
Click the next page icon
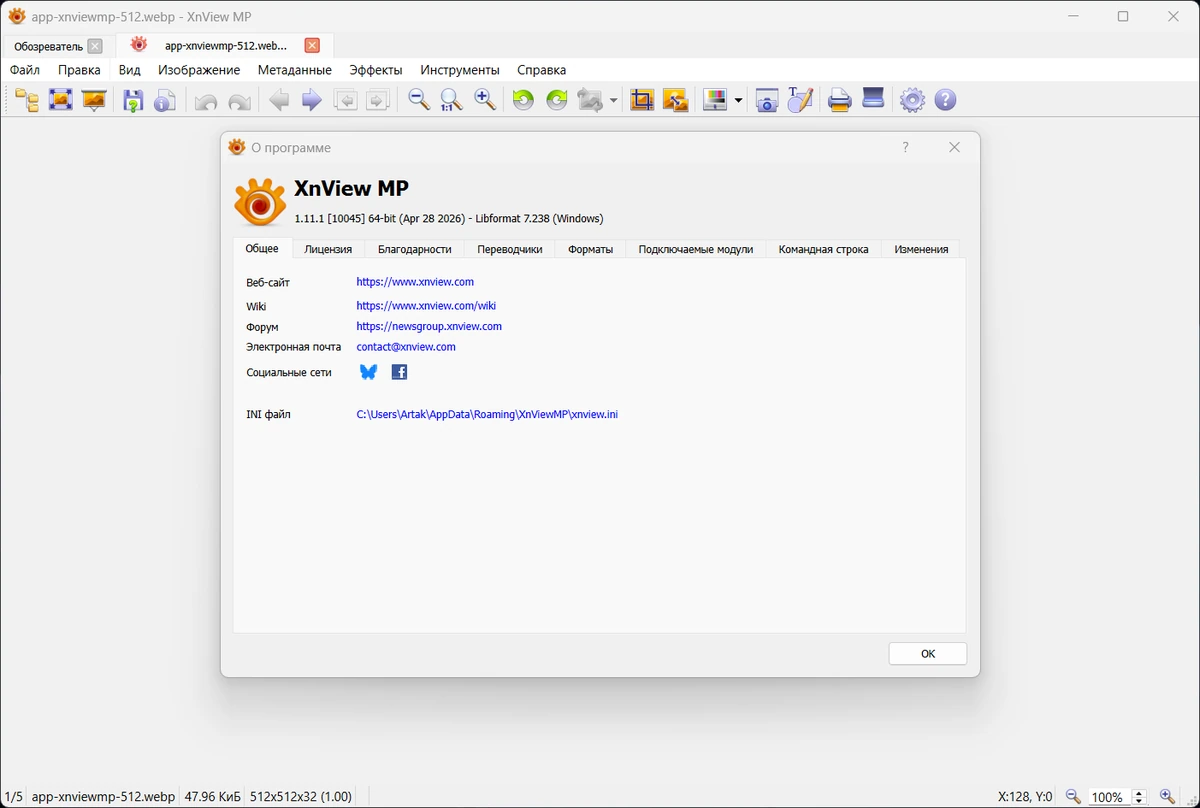[377, 100]
